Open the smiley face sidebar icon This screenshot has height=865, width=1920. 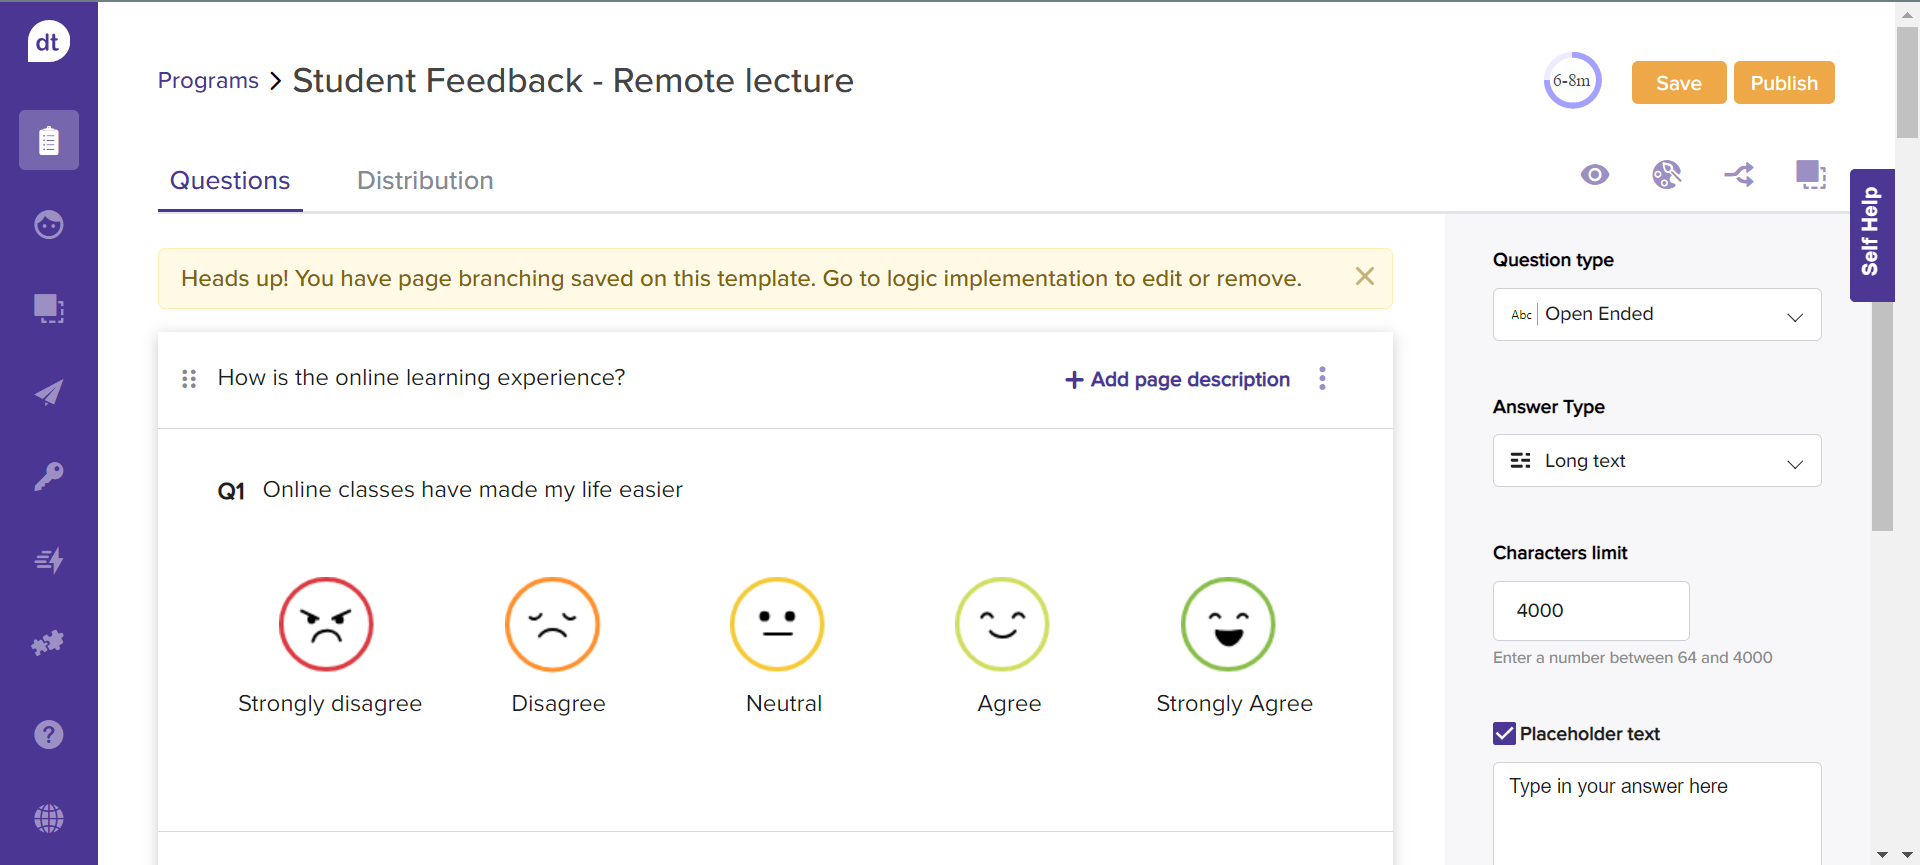[48, 224]
